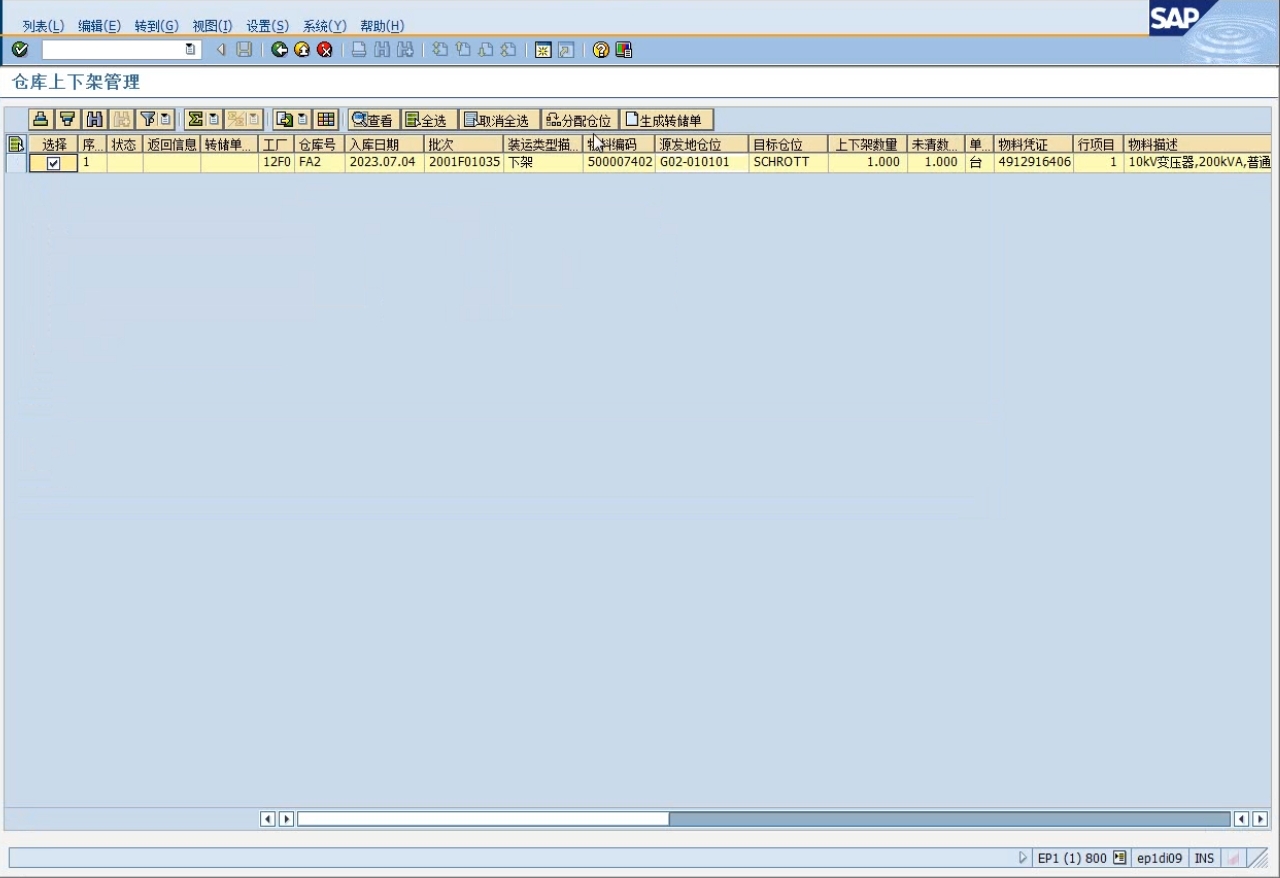Click the grid layout change icon
1280x878 pixels.
(326, 120)
